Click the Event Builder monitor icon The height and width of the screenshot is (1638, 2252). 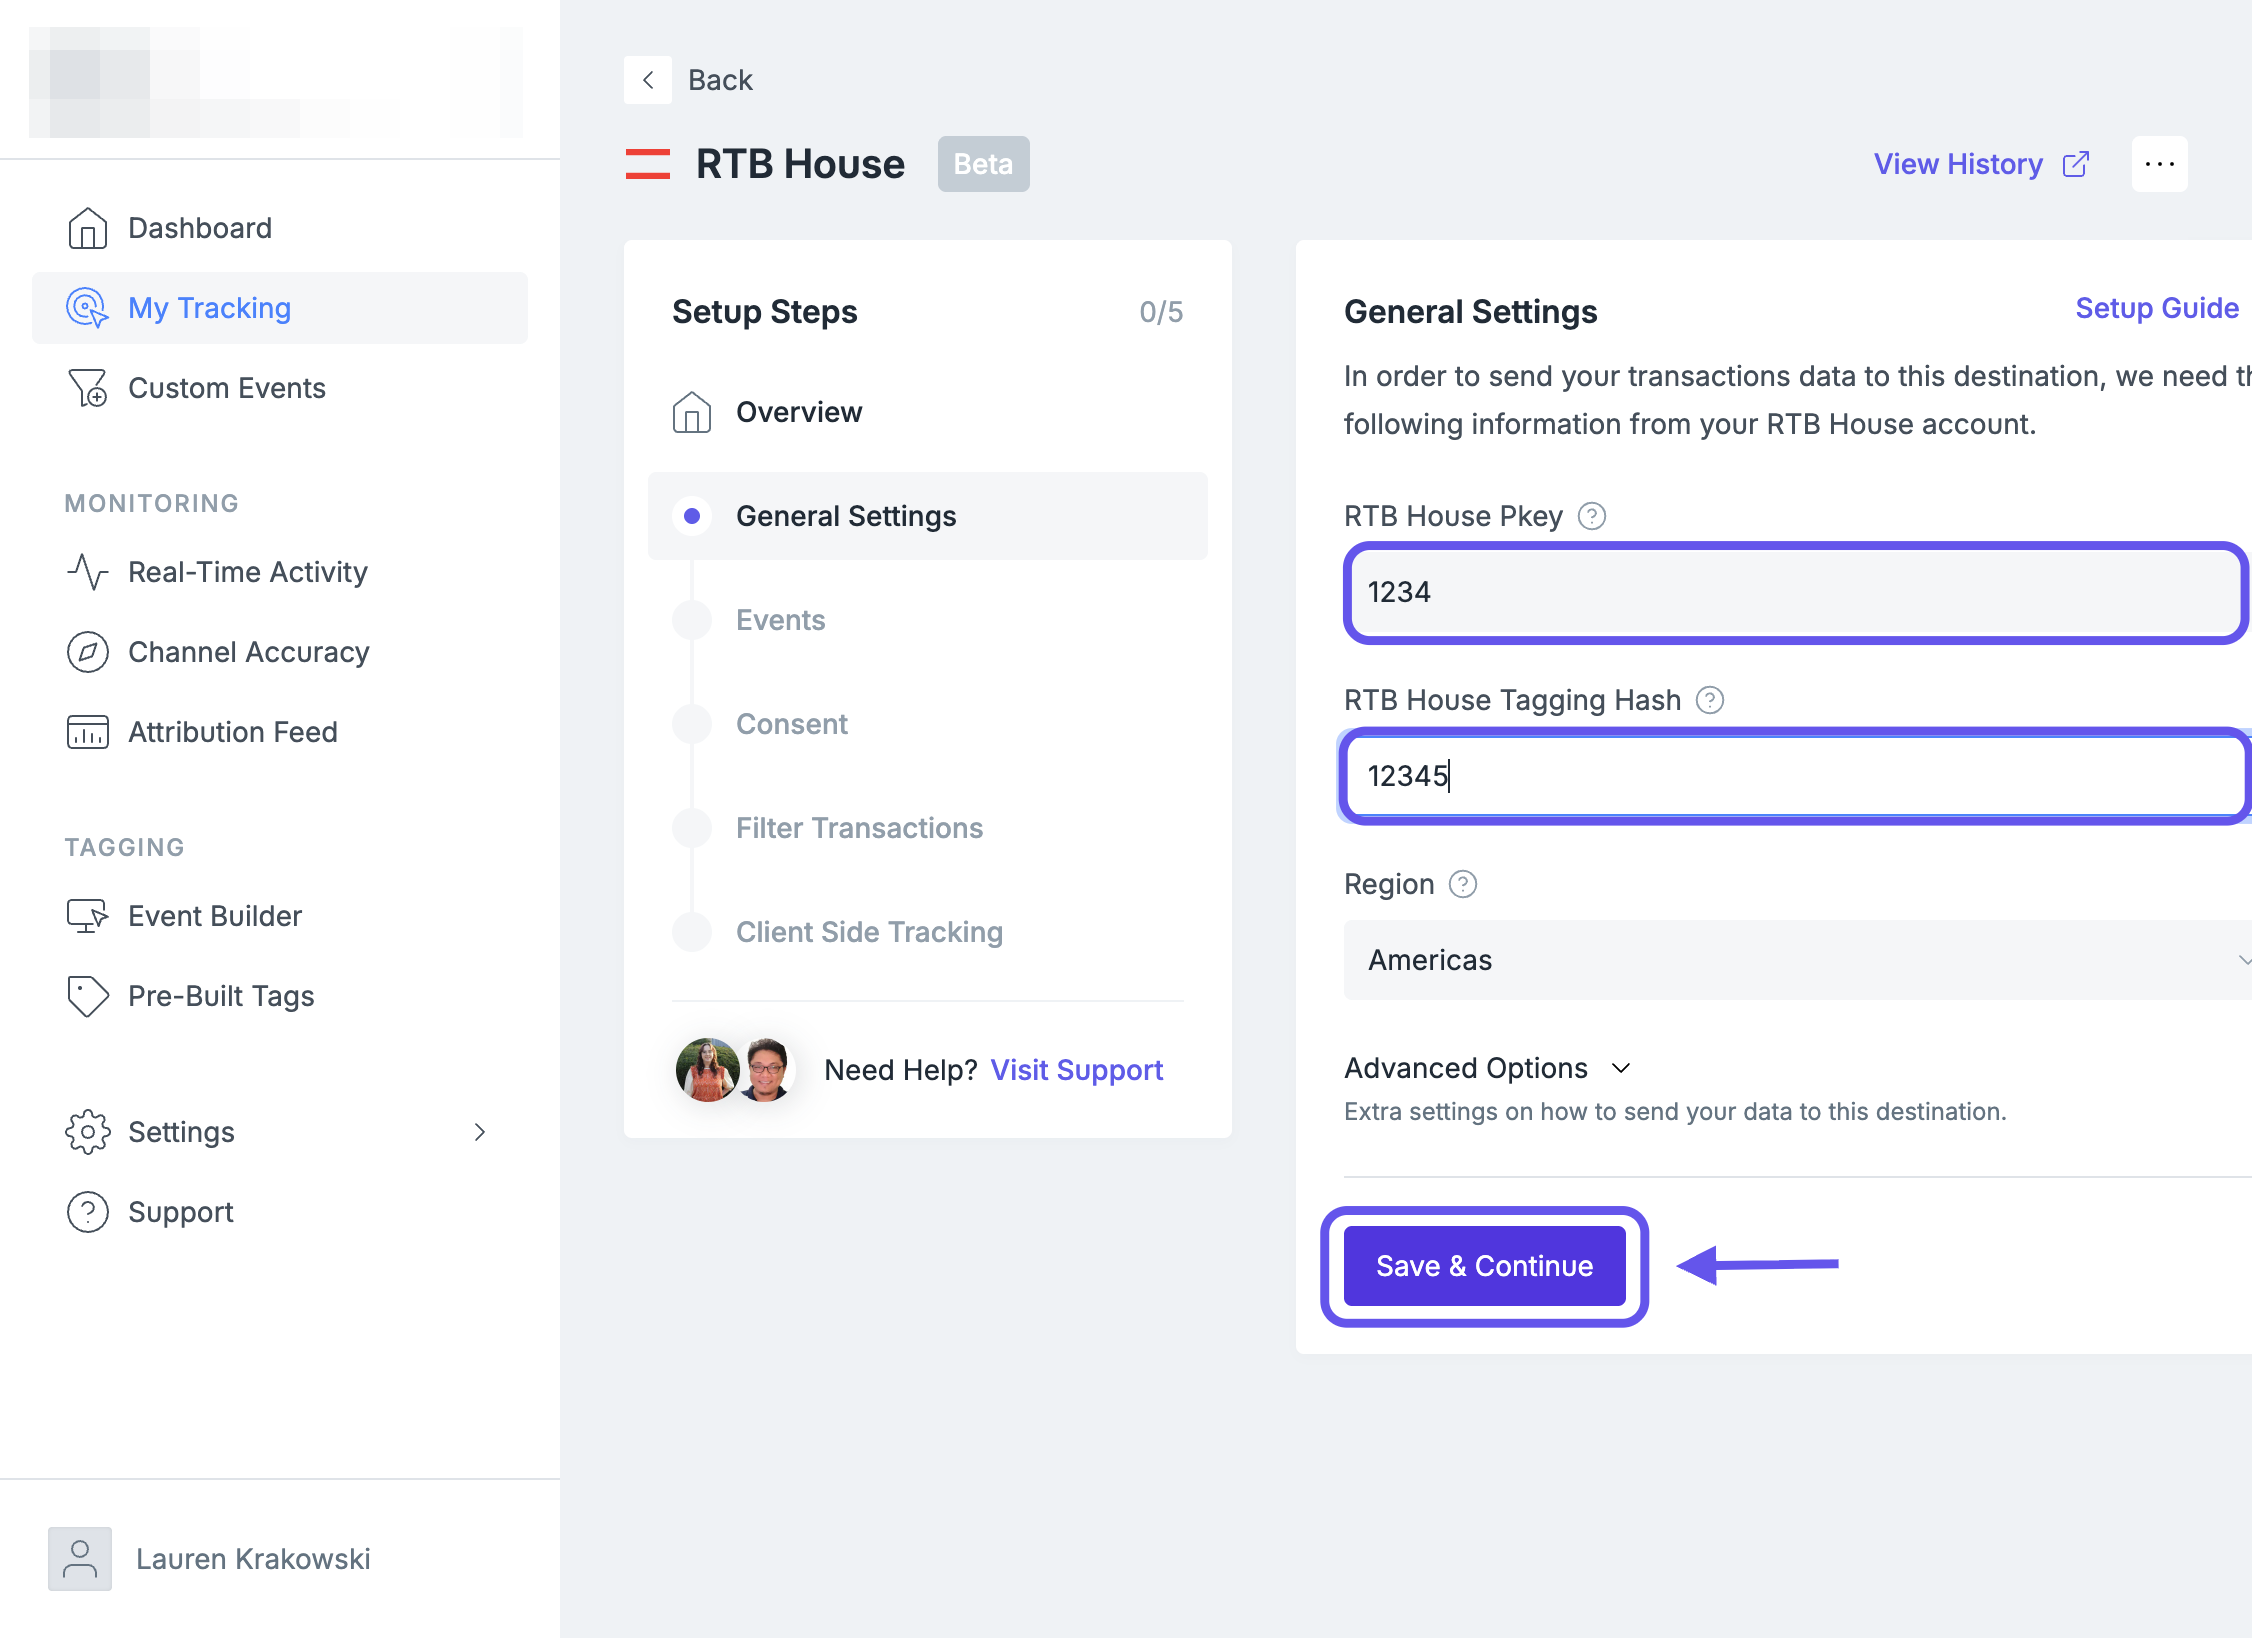[x=87, y=916]
